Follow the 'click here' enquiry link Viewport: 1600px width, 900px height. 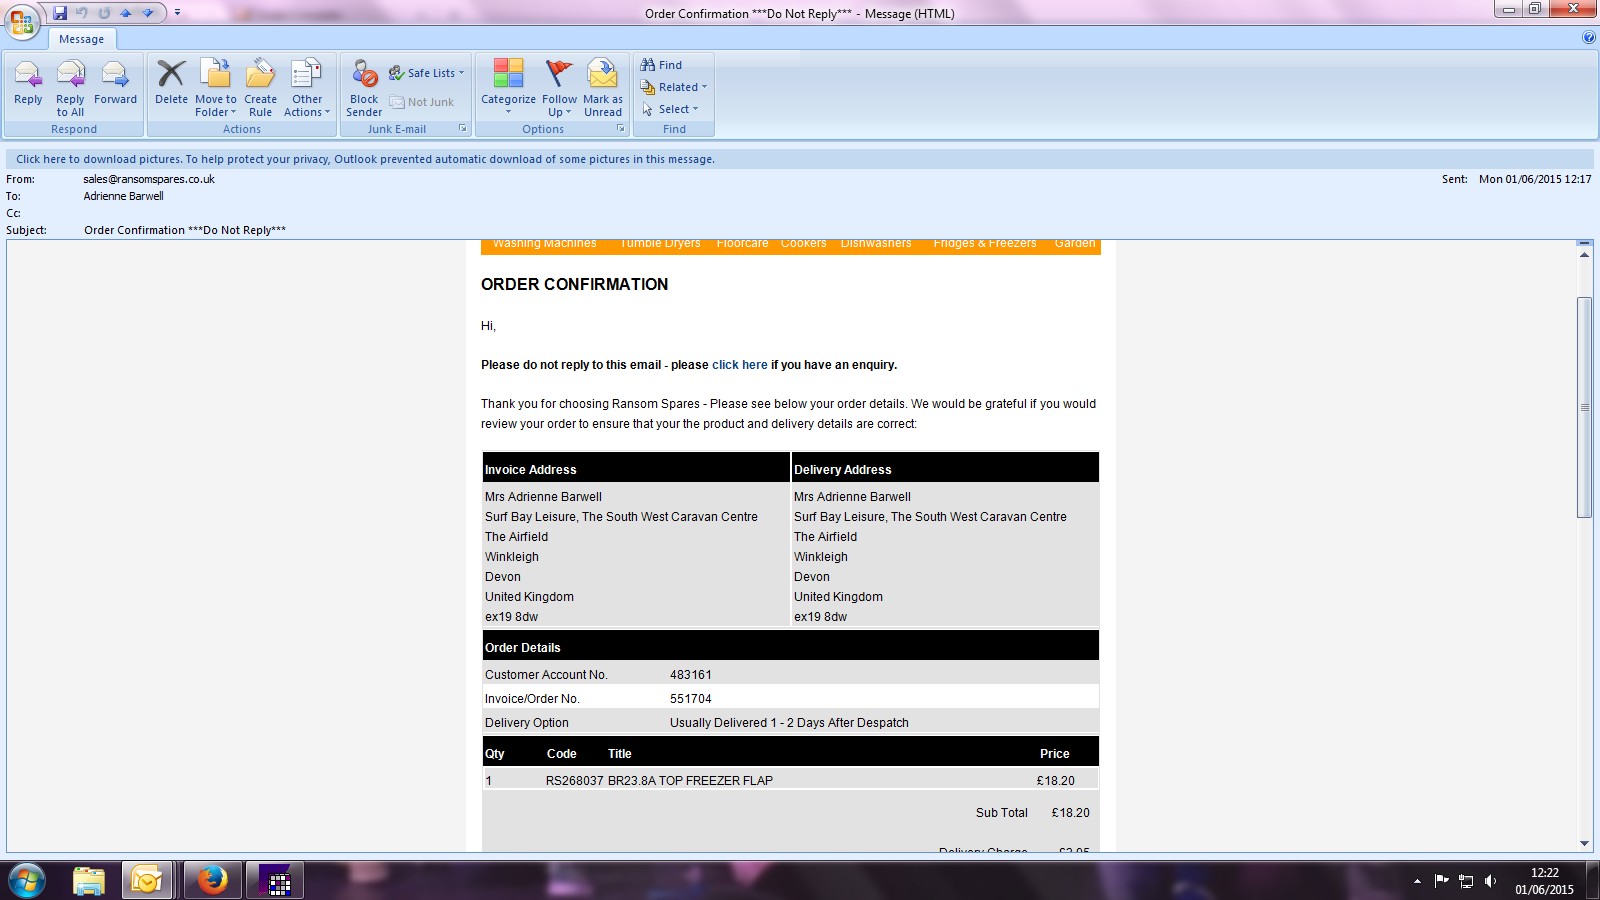pyautogui.click(x=739, y=365)
